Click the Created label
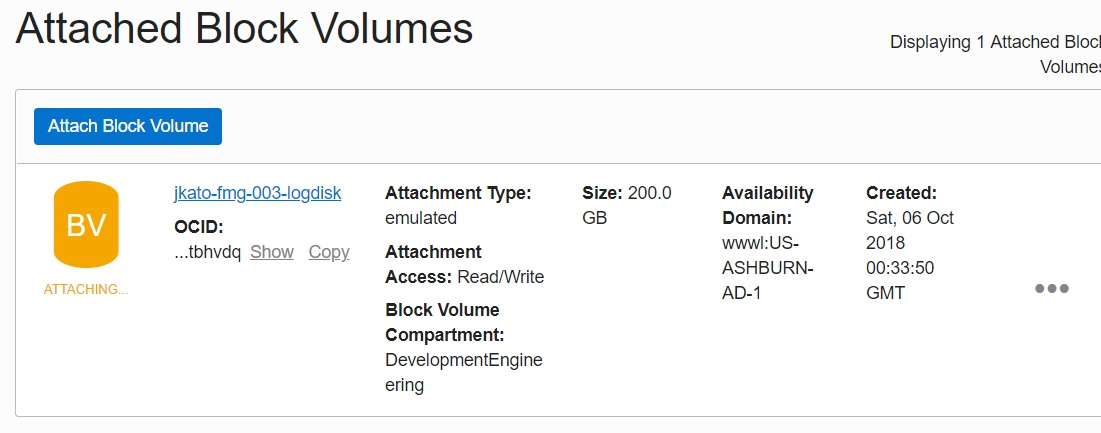This screenshot has width=1101, height=433. 901,193
